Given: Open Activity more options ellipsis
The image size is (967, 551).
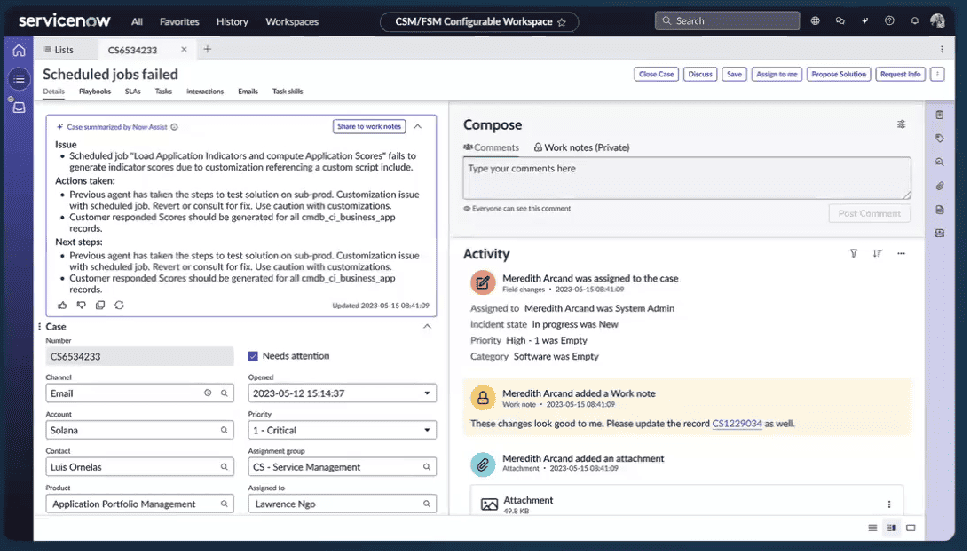Looking at the screenshot, I should pyautogui.click(x=901, y=254).
